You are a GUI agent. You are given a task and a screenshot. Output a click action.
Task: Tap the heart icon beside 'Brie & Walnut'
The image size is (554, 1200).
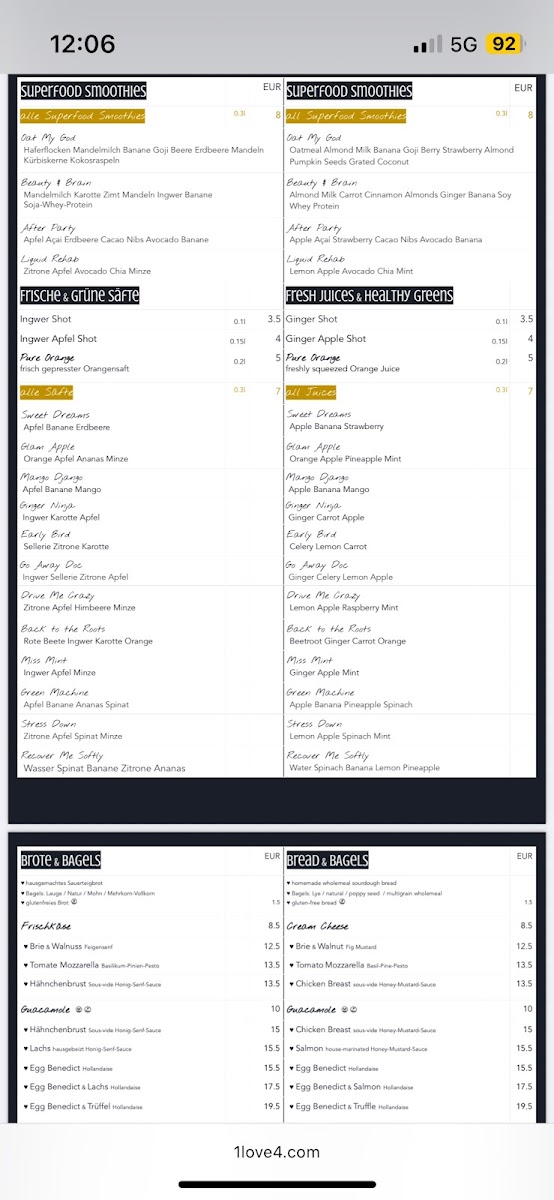click(x=290, y=946)
